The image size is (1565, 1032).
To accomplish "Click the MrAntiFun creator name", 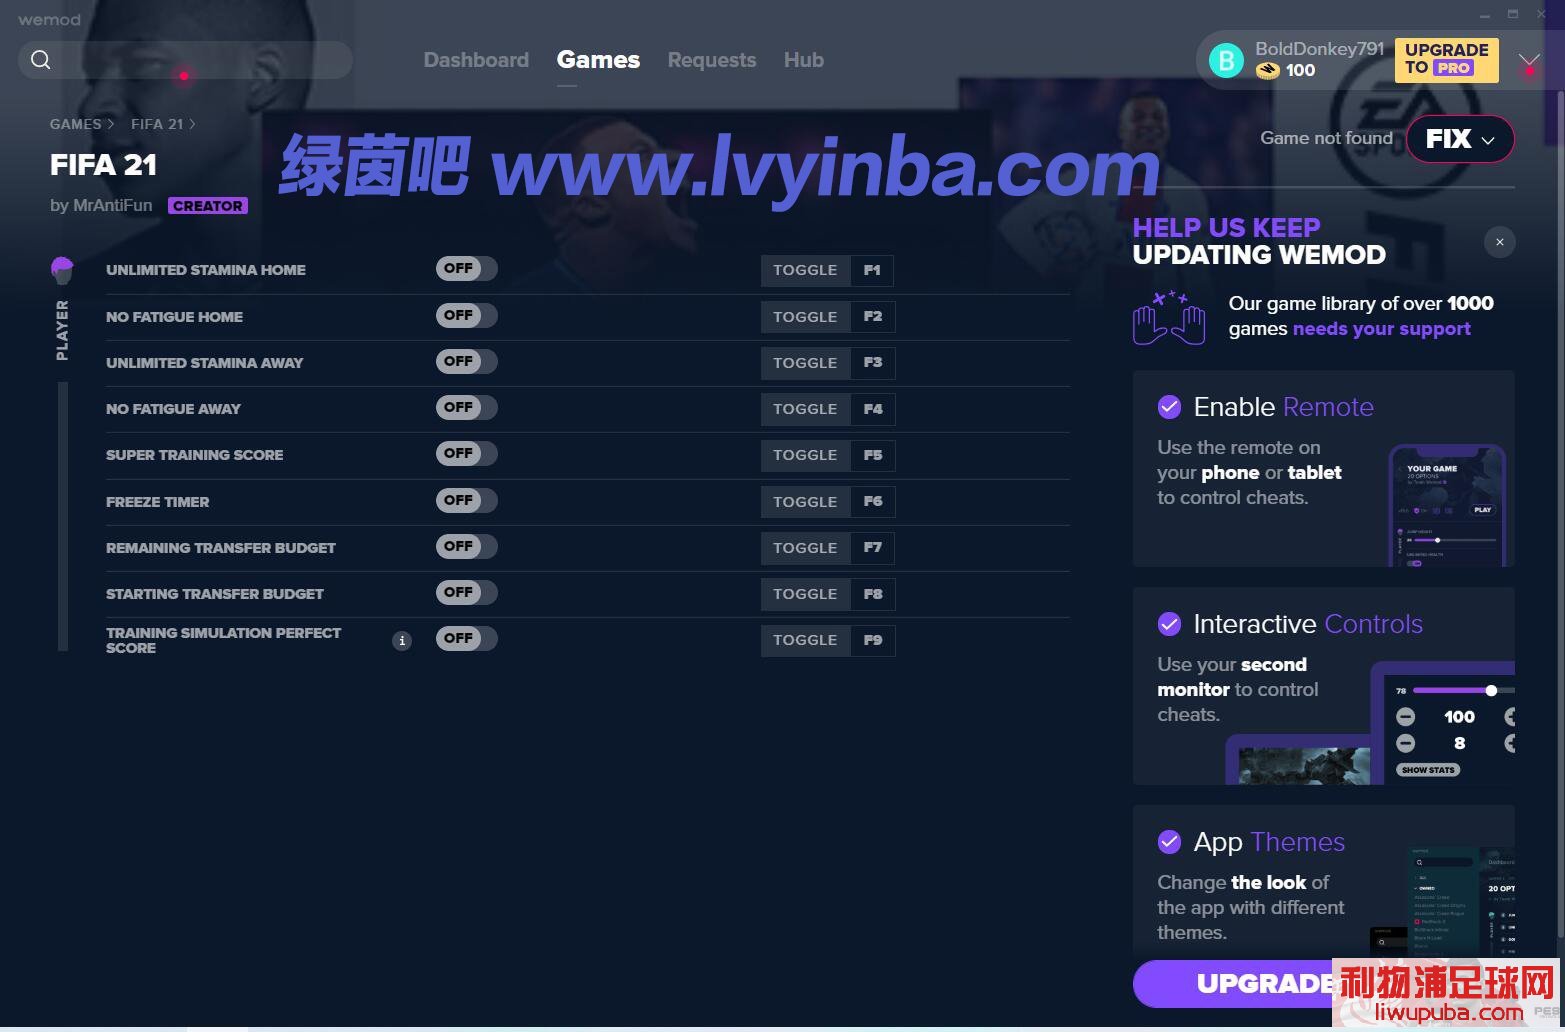I will (x=113, y=205).
